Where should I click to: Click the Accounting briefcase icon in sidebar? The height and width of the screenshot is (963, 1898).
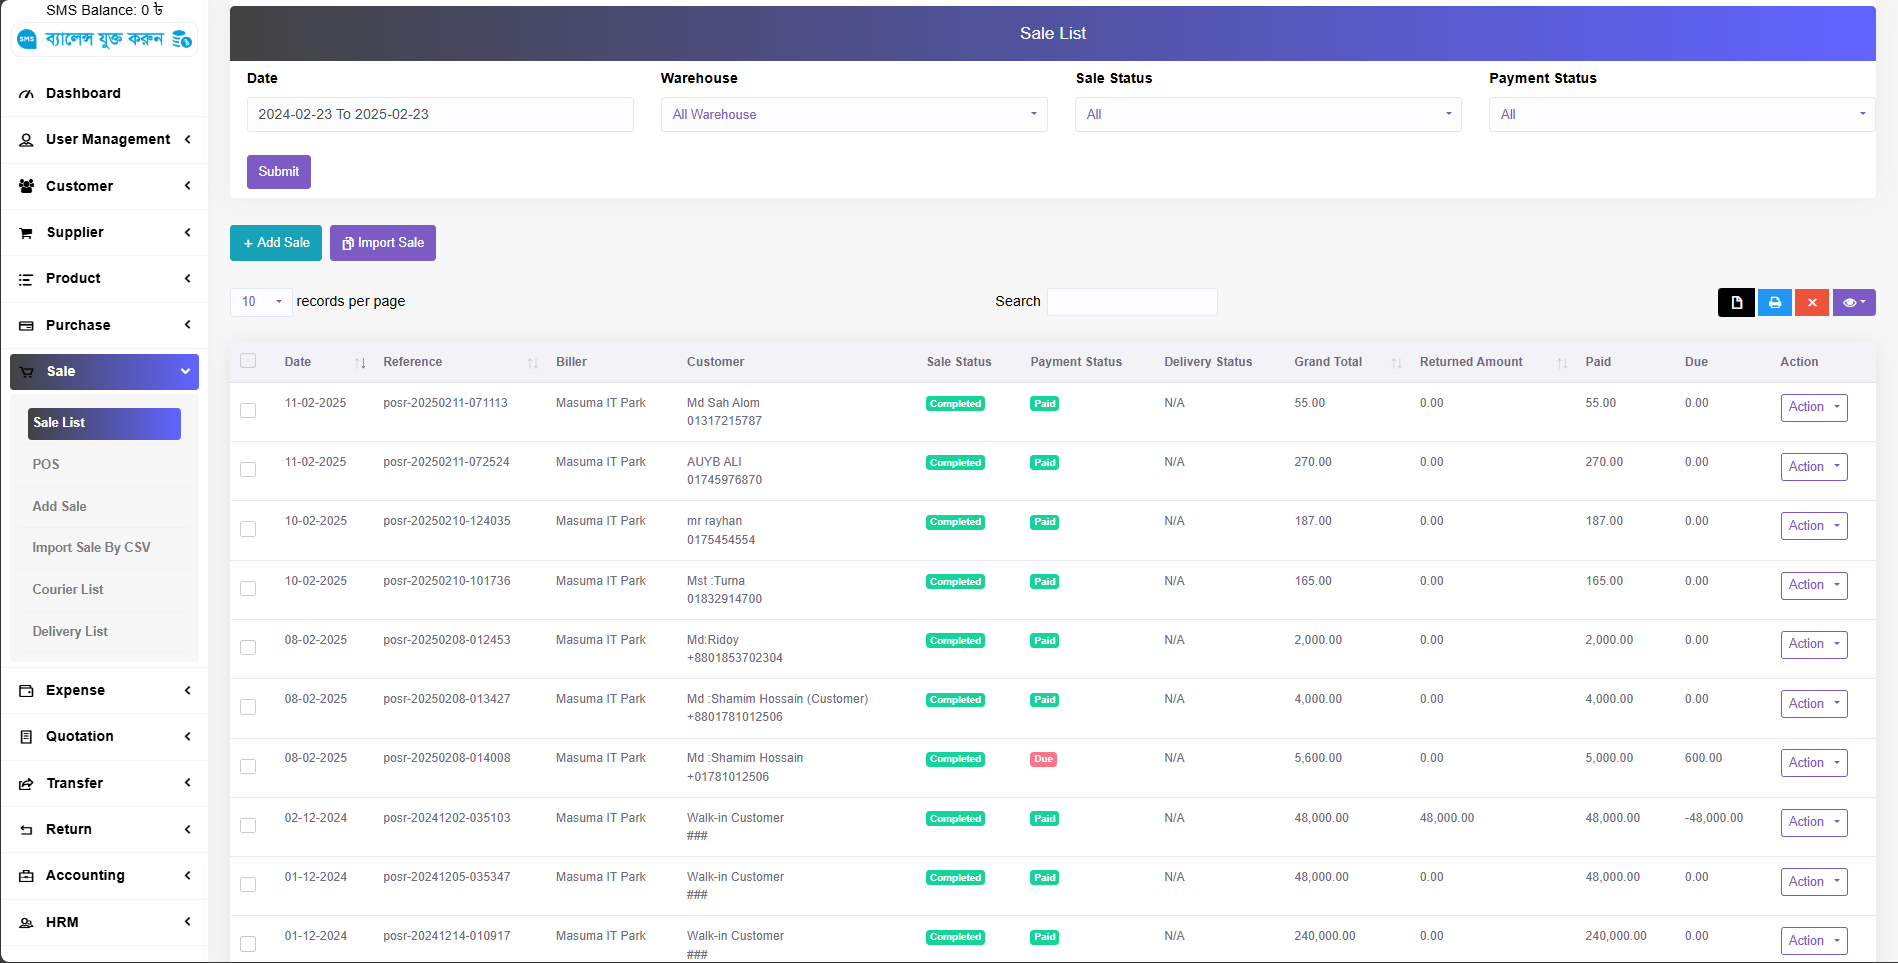click(27, 876)
